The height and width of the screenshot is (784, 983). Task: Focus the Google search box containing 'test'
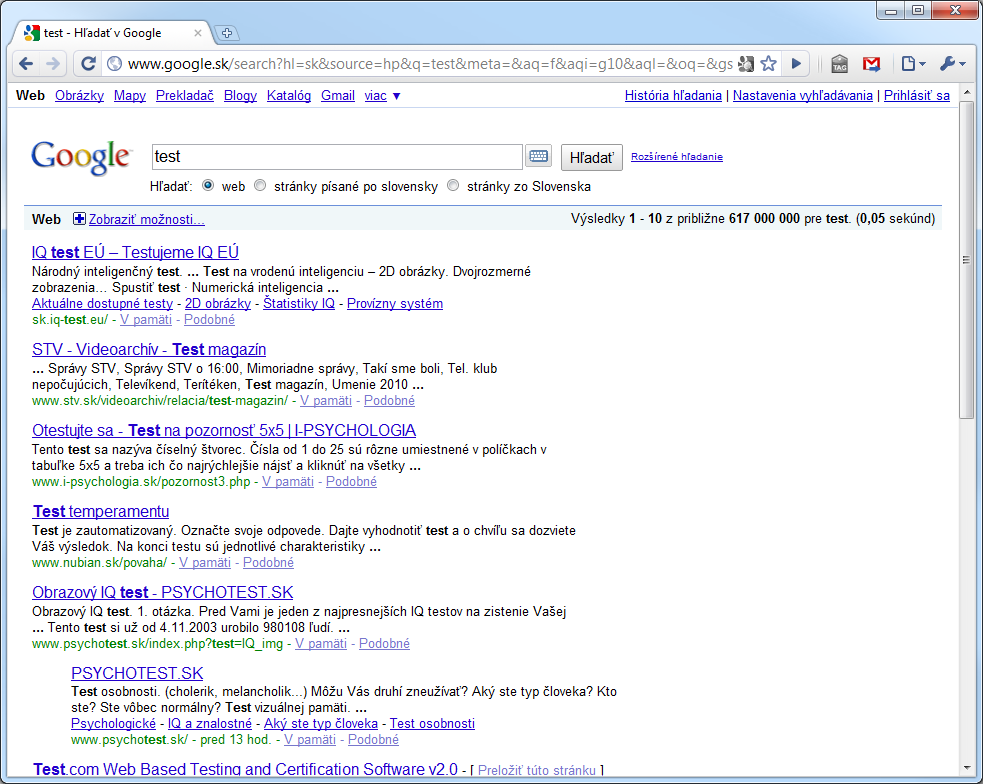click(x=337, y=157)
